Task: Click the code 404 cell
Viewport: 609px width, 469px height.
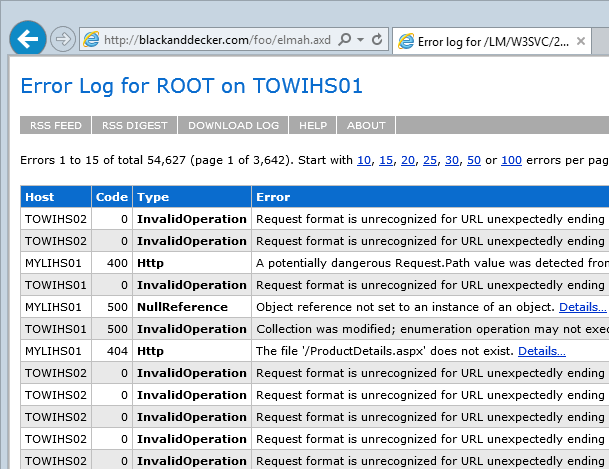Action: click(112, 351)
